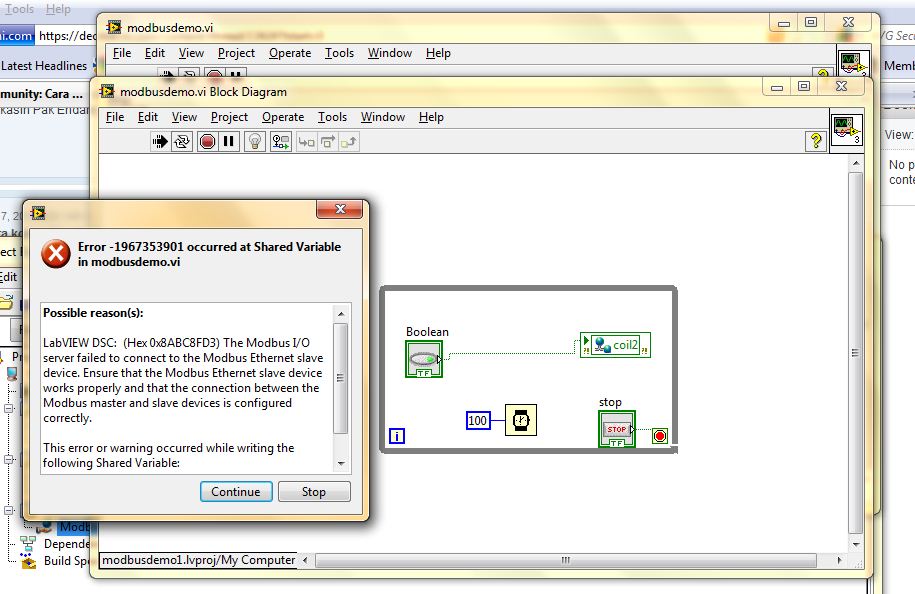Click the Boolean control terminal
Screen dimensions: 915x594
click(423, 359)
